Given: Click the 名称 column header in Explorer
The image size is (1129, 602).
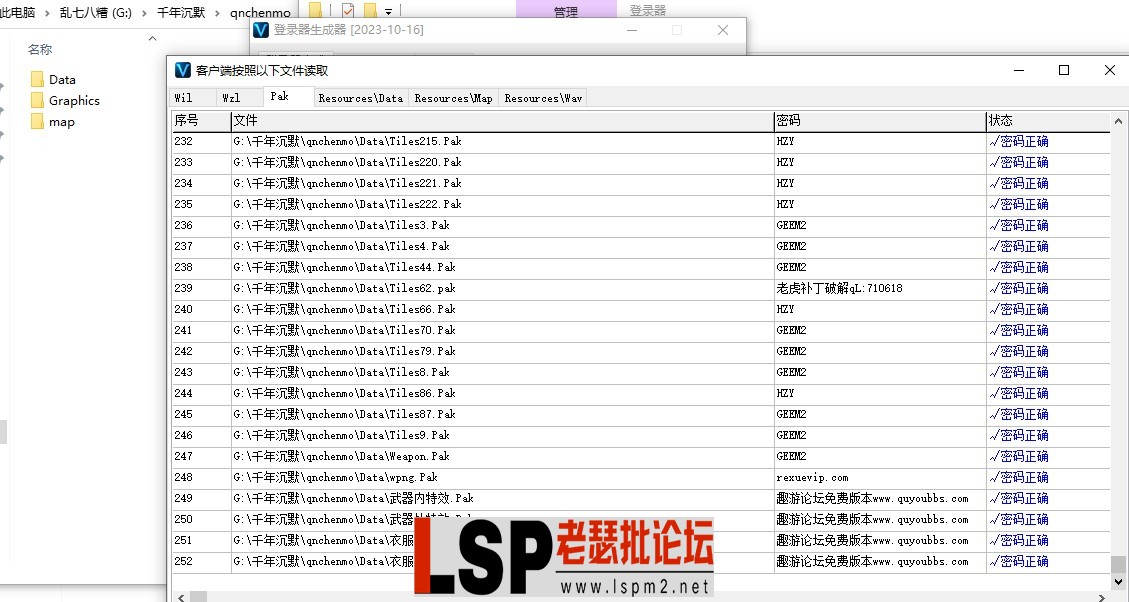Looking at the screenshot, I should [x=40, y=49].
